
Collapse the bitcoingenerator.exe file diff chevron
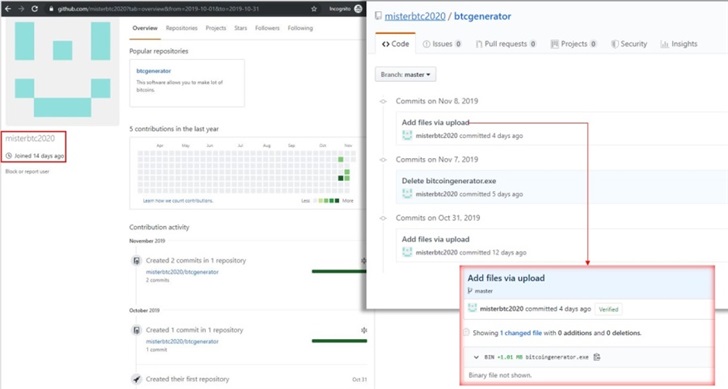476,357
